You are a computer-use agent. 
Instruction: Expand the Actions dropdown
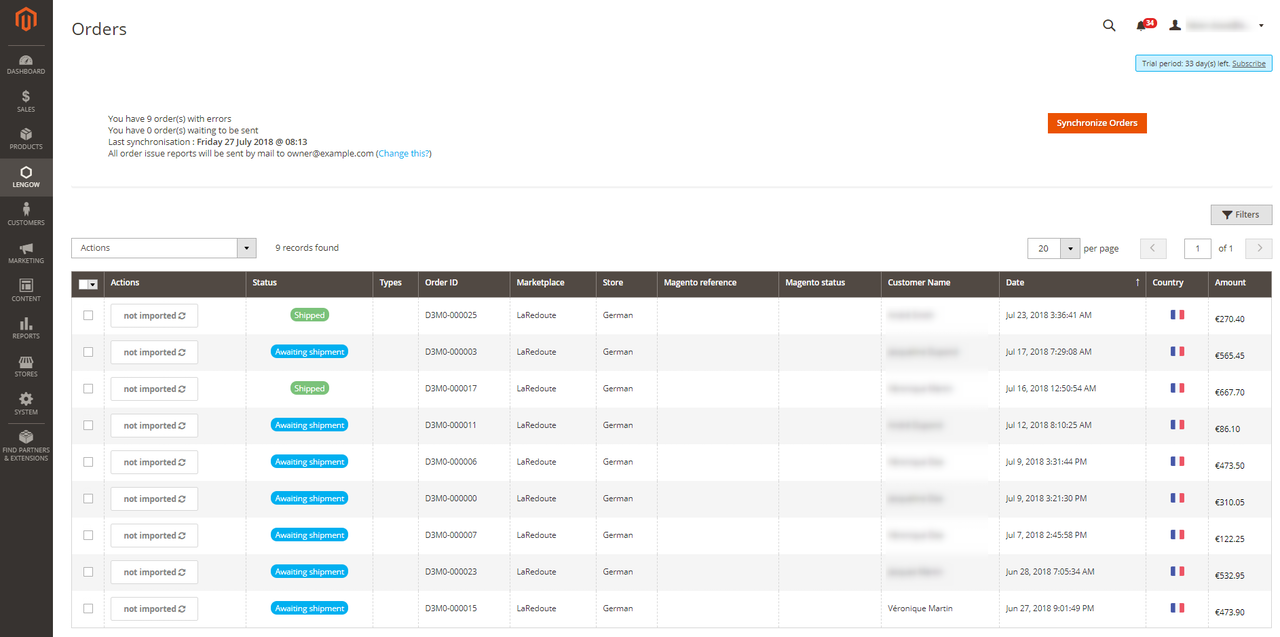tap(246, 248)
